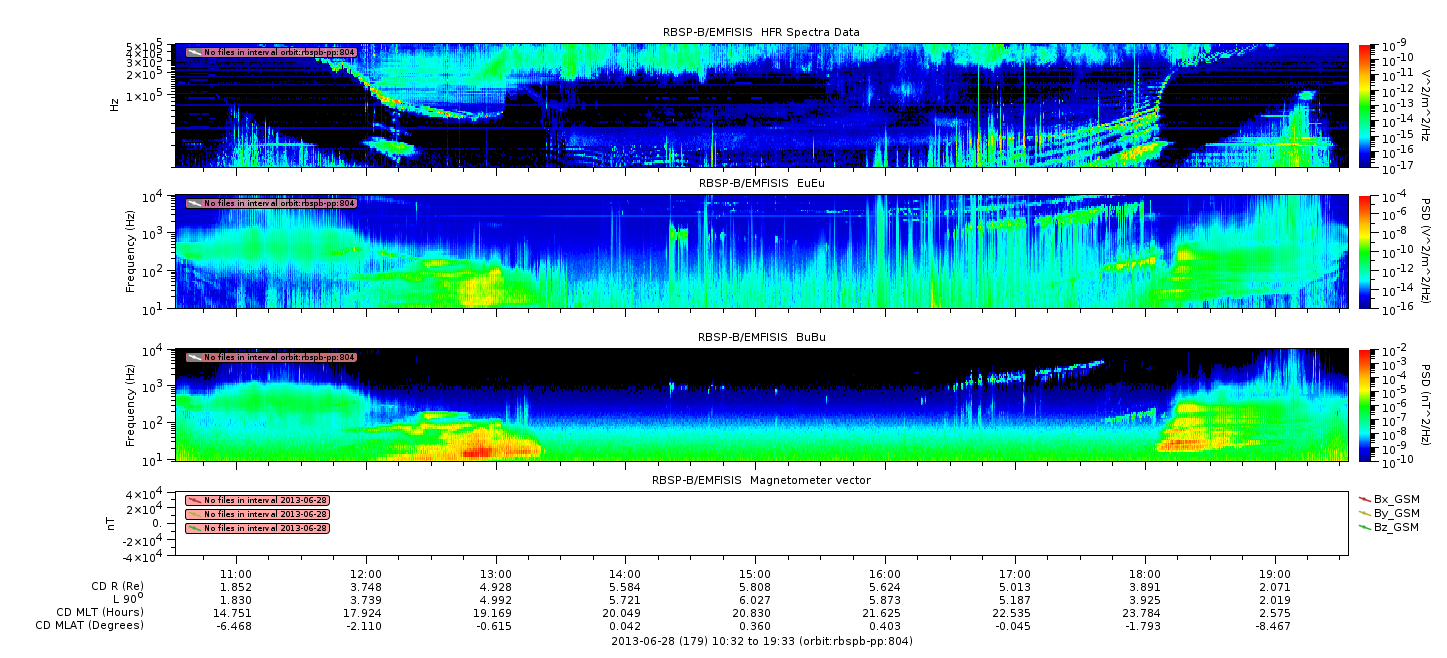Click the date range caption below the plots

coord(761,641)
